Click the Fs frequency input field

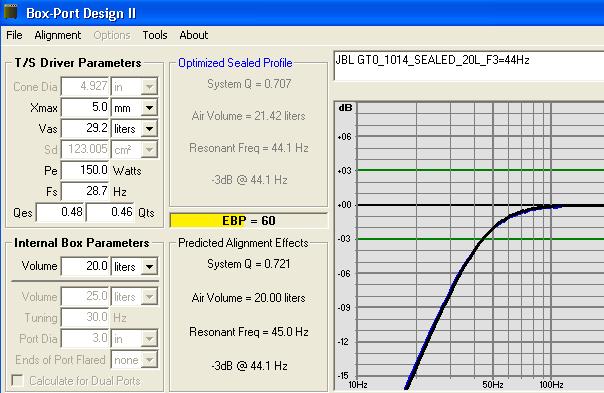tap(85, 191)
